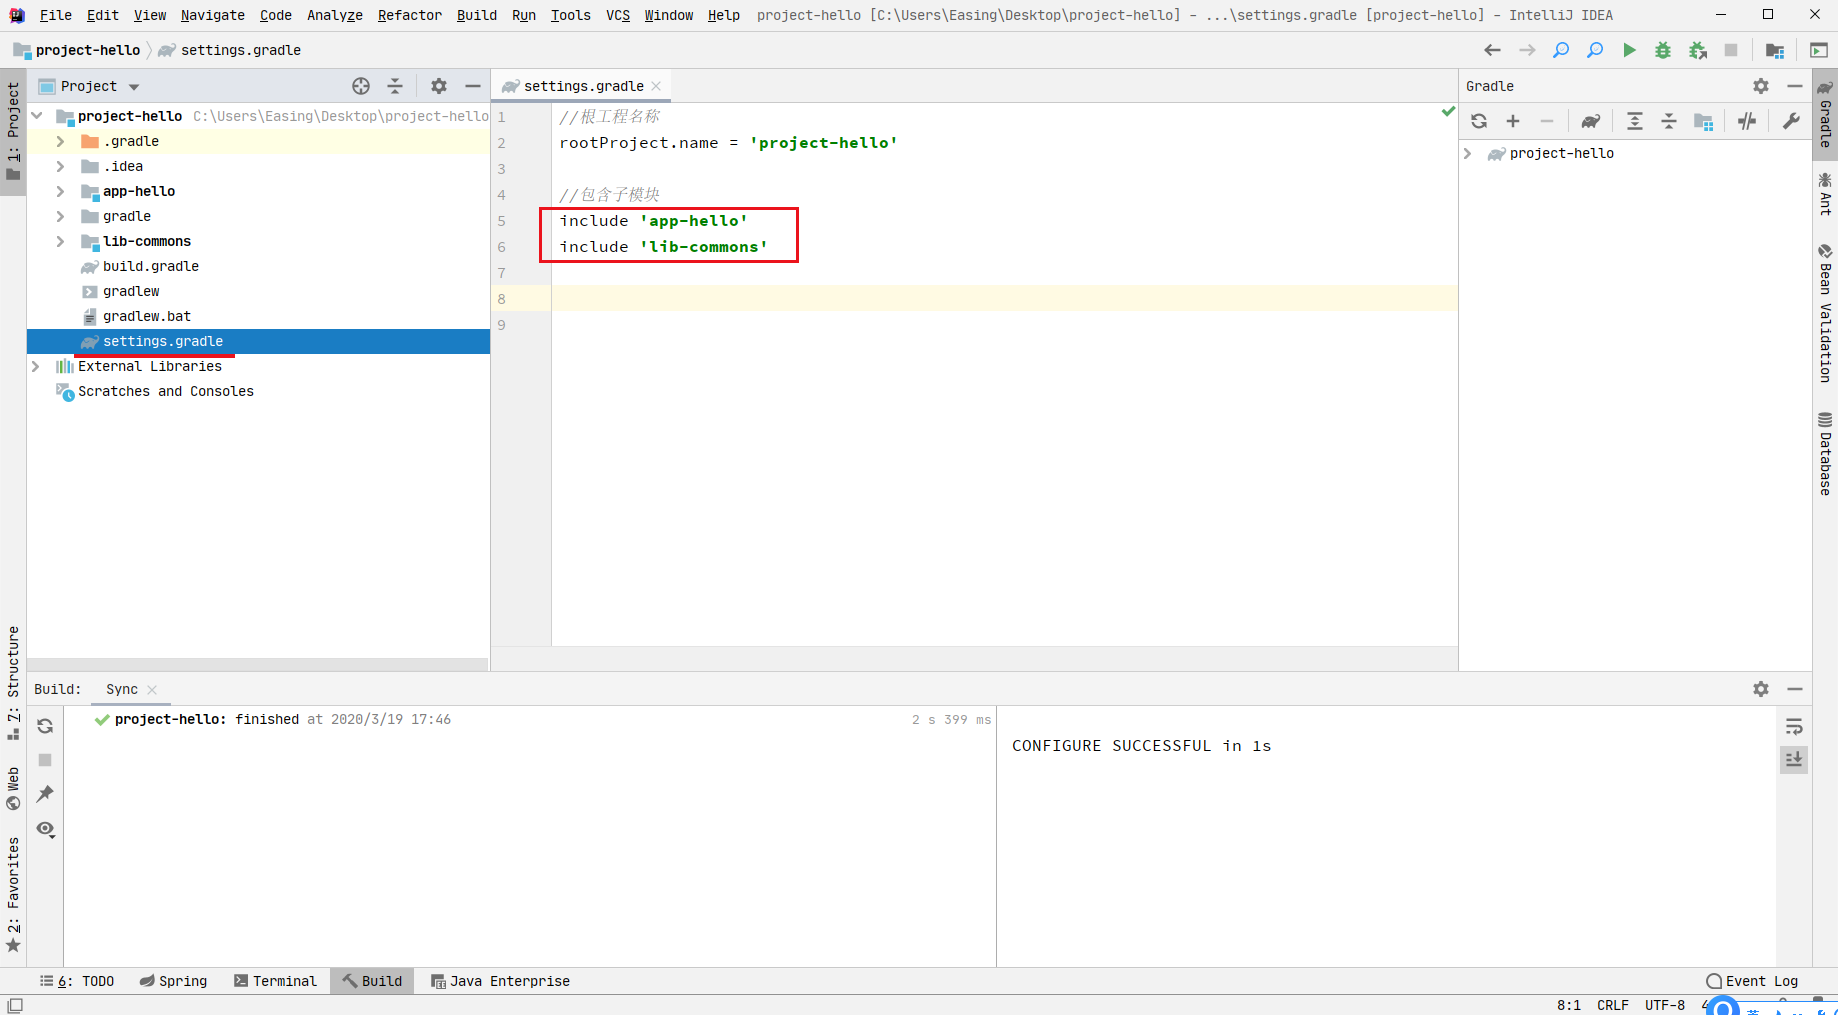
Task: Locate current file via crosshair icon
Action: [x=361, y=86]
